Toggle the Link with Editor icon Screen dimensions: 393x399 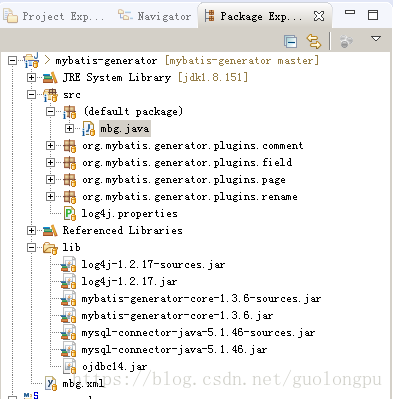(314, 41)
